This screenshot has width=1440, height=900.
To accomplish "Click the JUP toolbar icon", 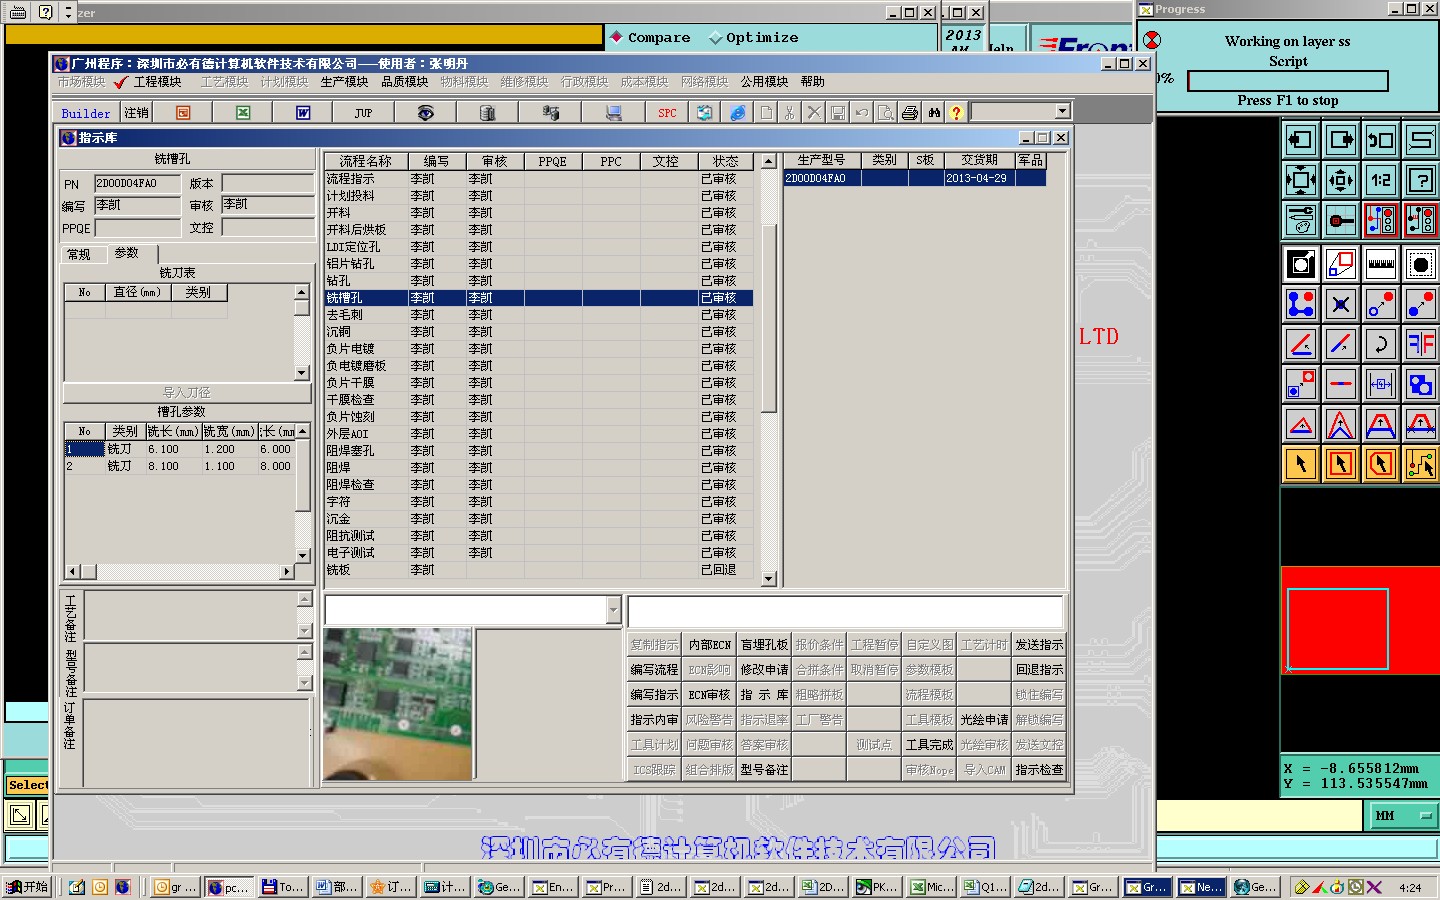I will click(x=363, y=113).
